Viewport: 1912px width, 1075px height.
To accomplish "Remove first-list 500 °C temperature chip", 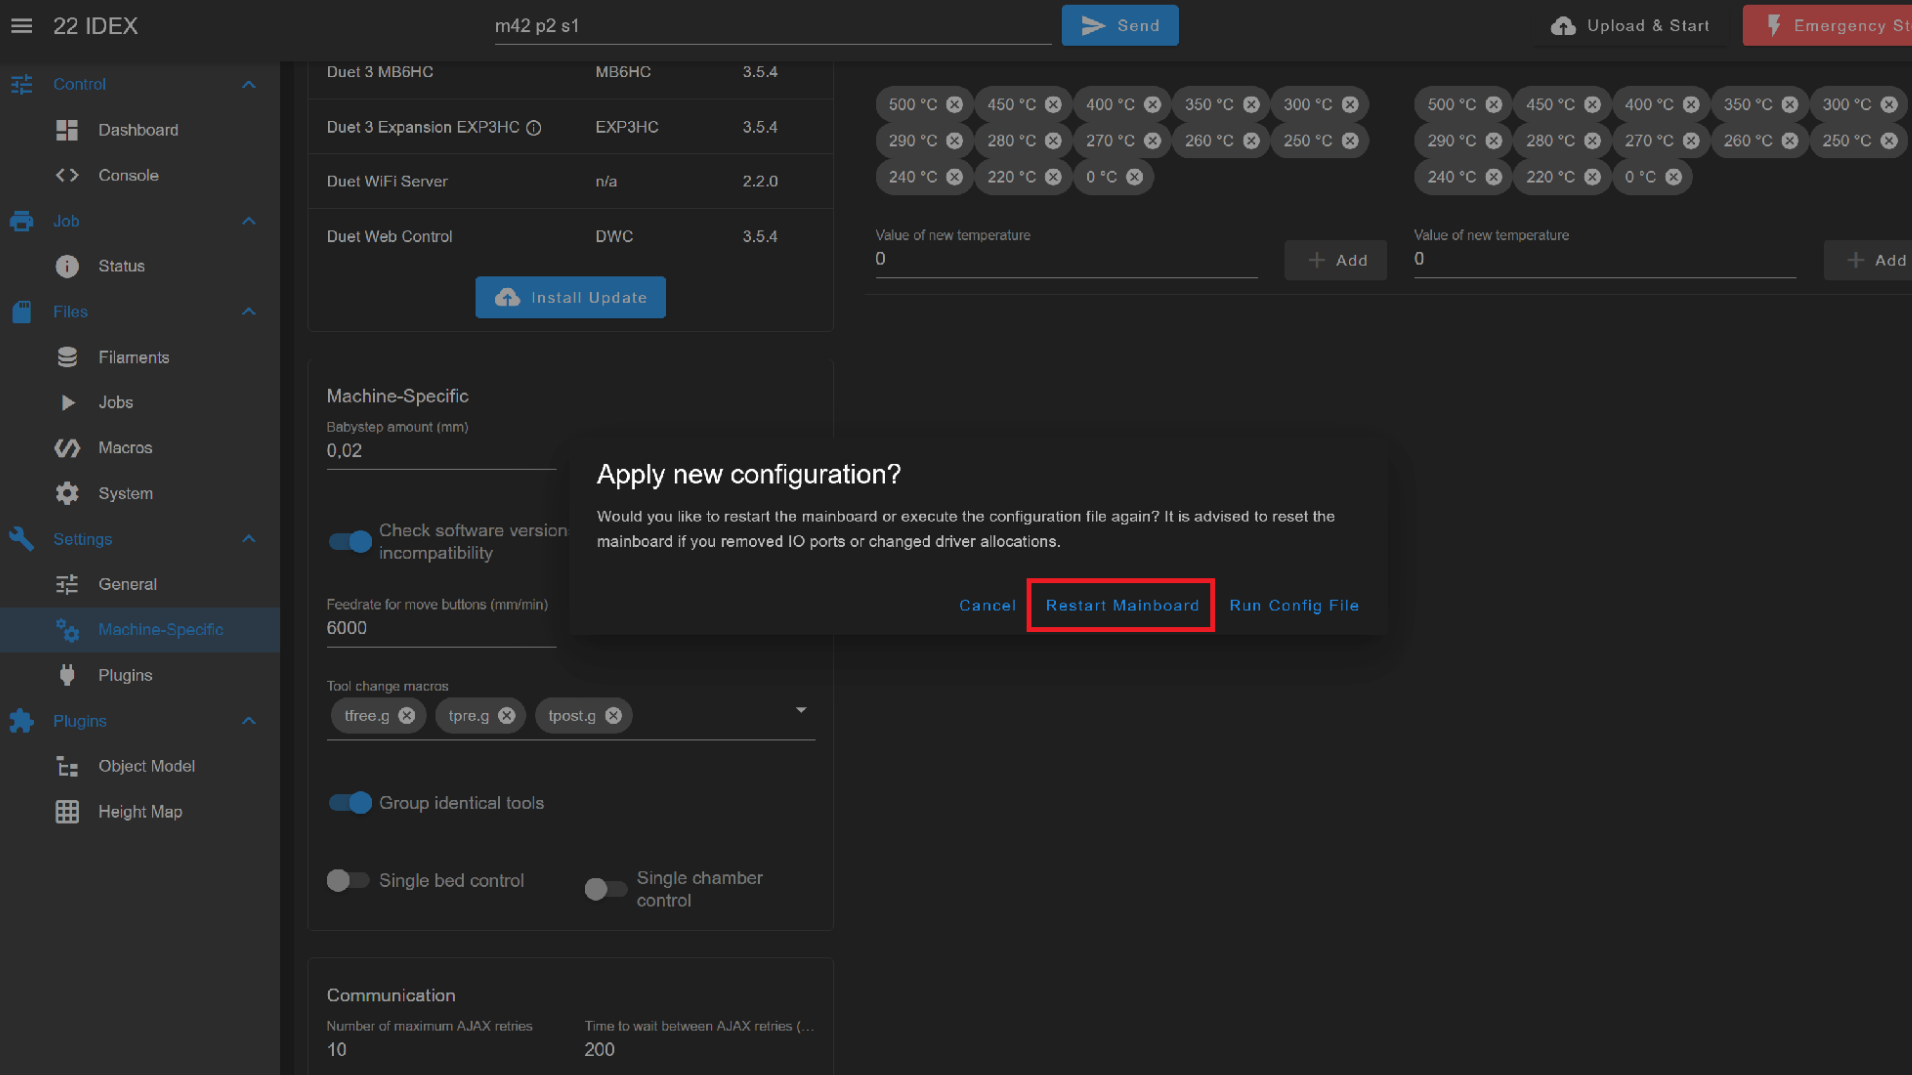I will [954, 104].
